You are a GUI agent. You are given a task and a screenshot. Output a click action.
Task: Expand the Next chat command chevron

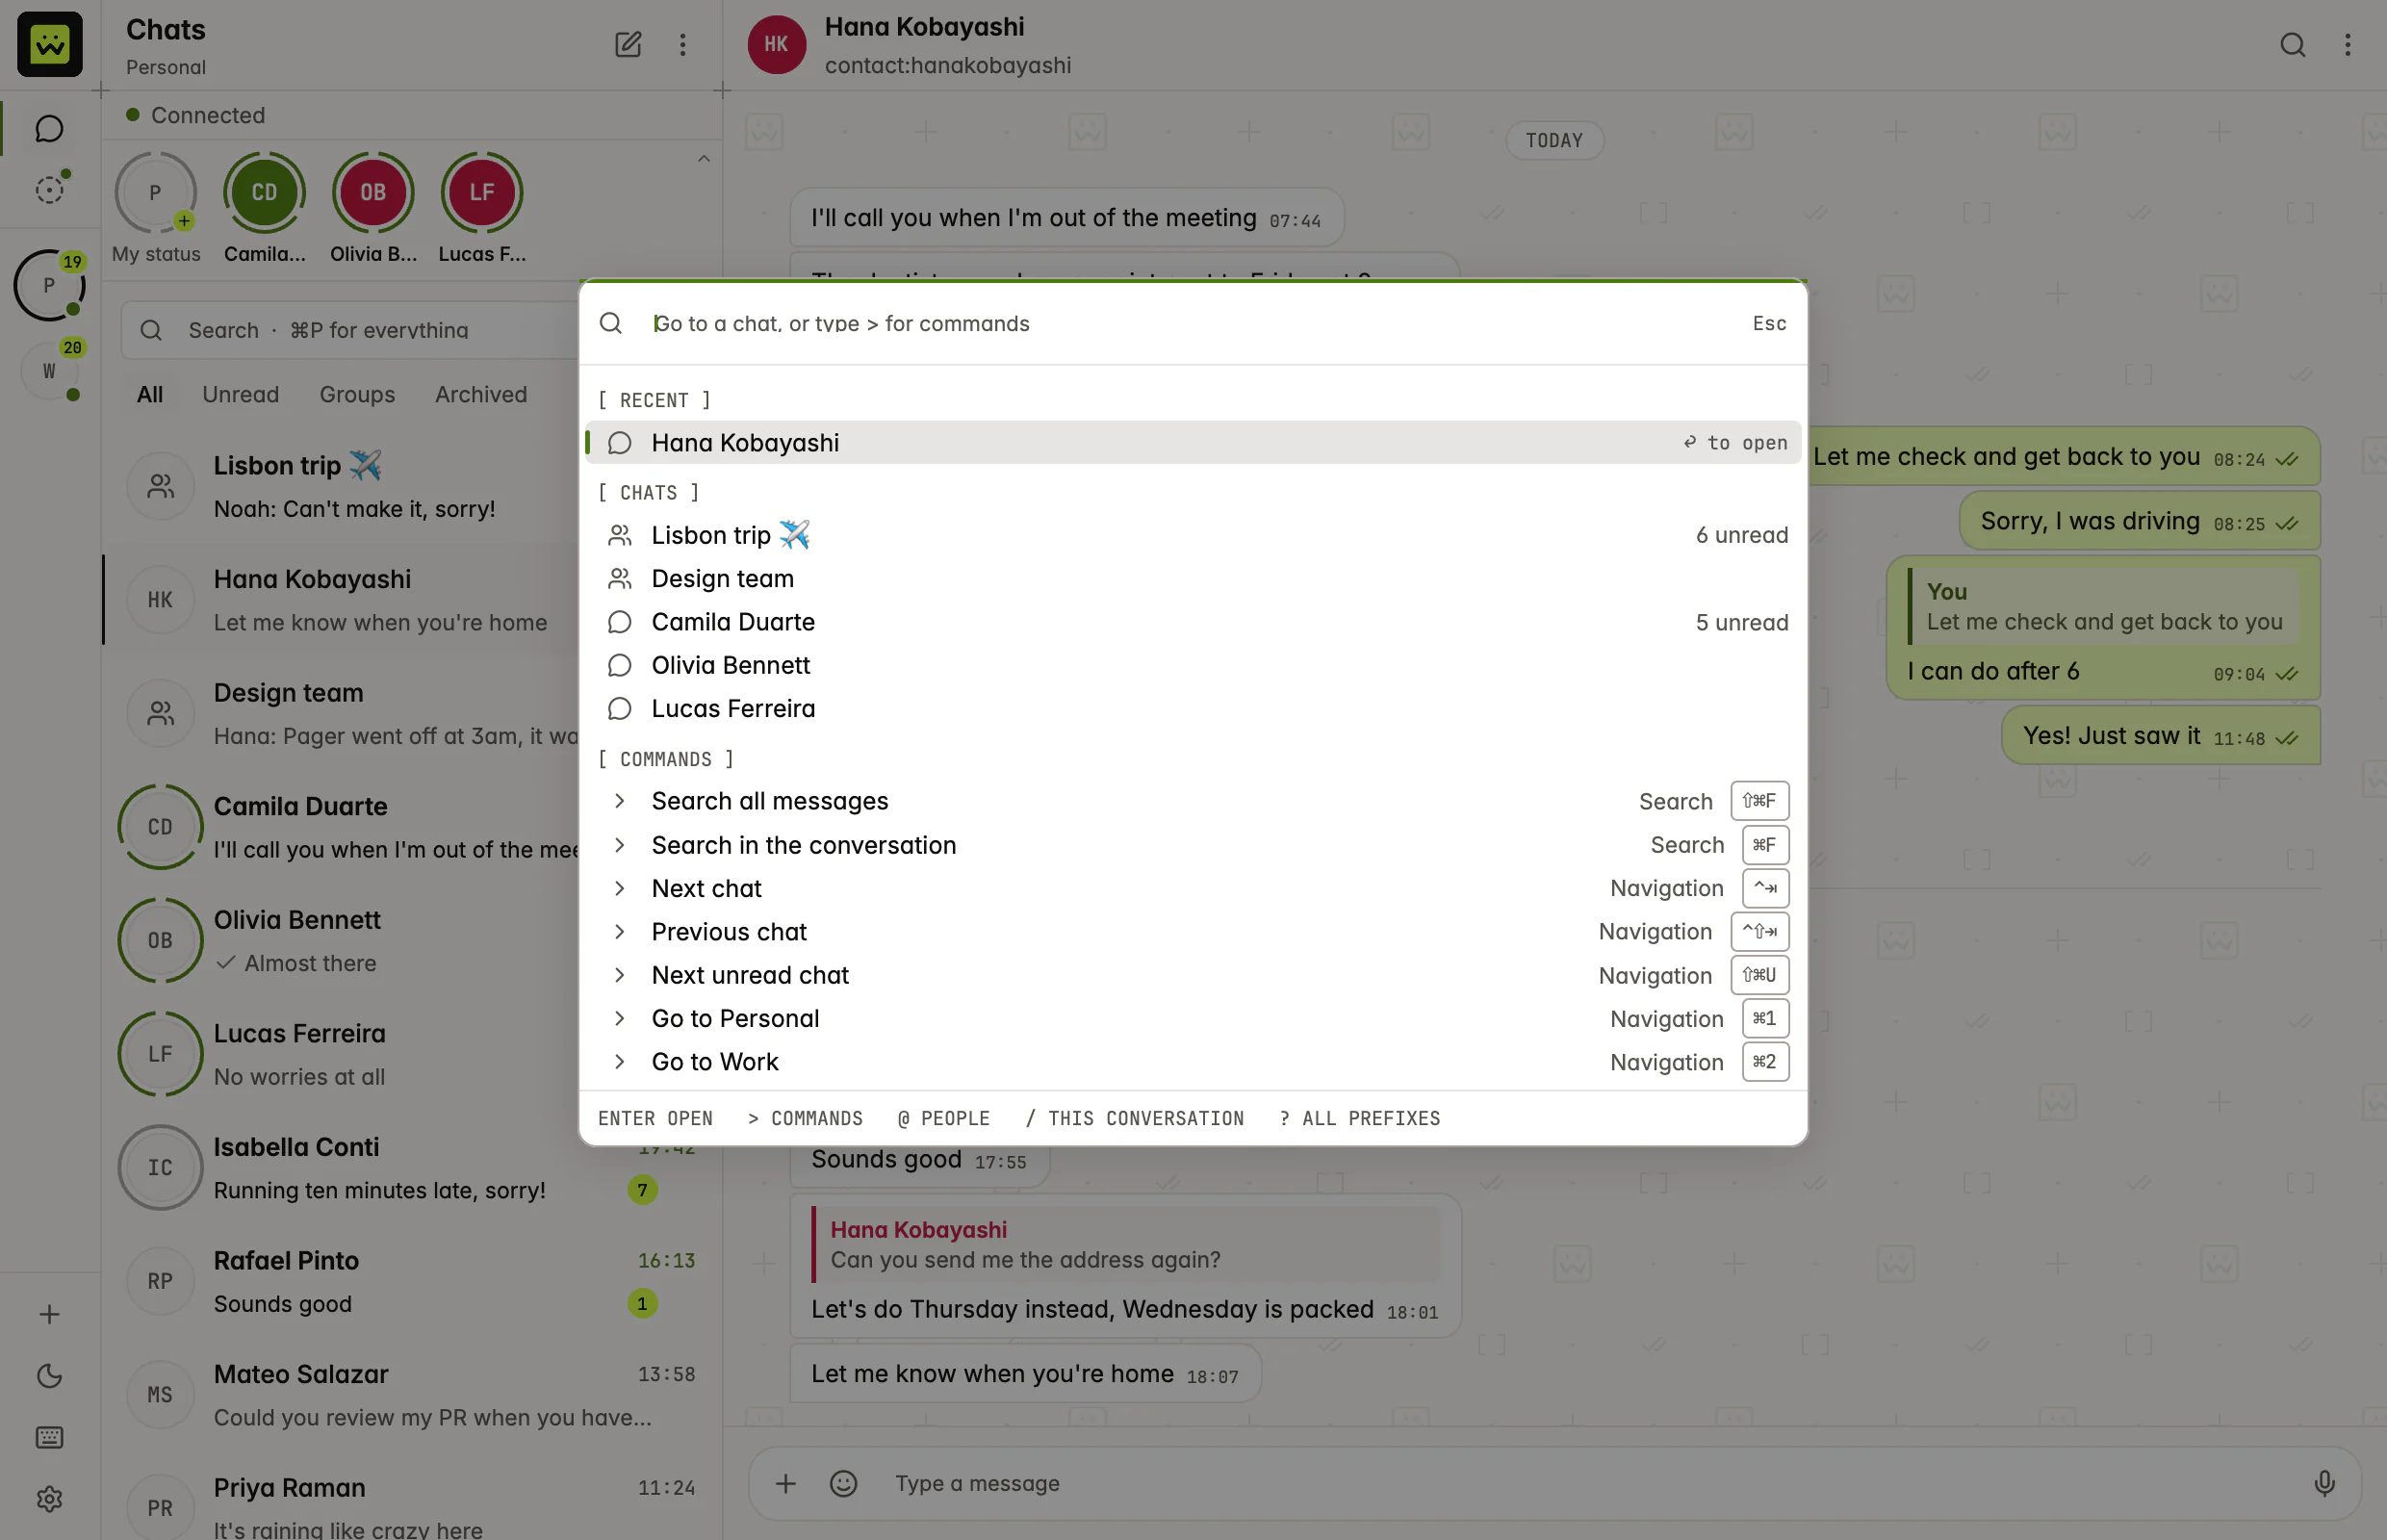click(620, 888)
